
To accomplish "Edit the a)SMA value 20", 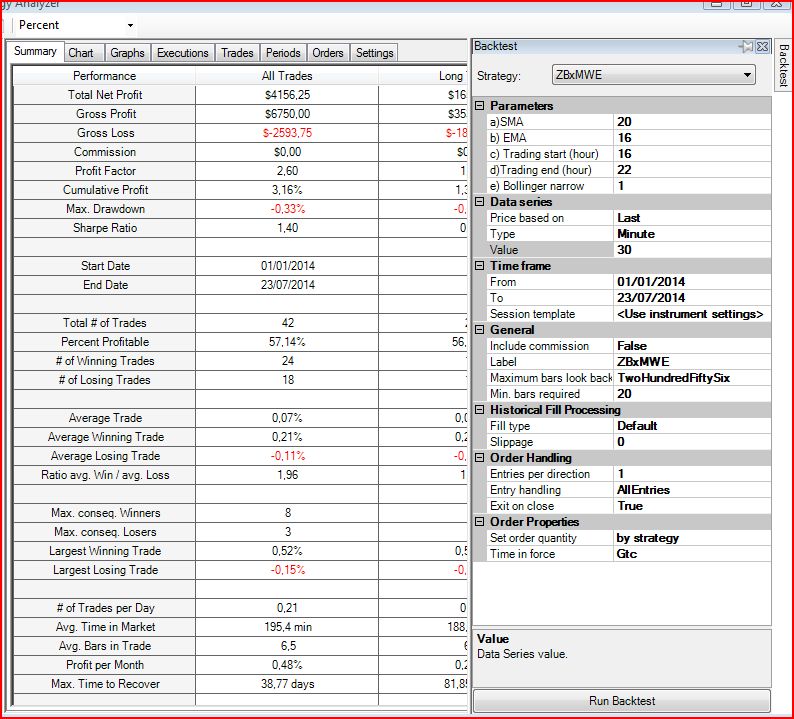I will tap(692, 122).
